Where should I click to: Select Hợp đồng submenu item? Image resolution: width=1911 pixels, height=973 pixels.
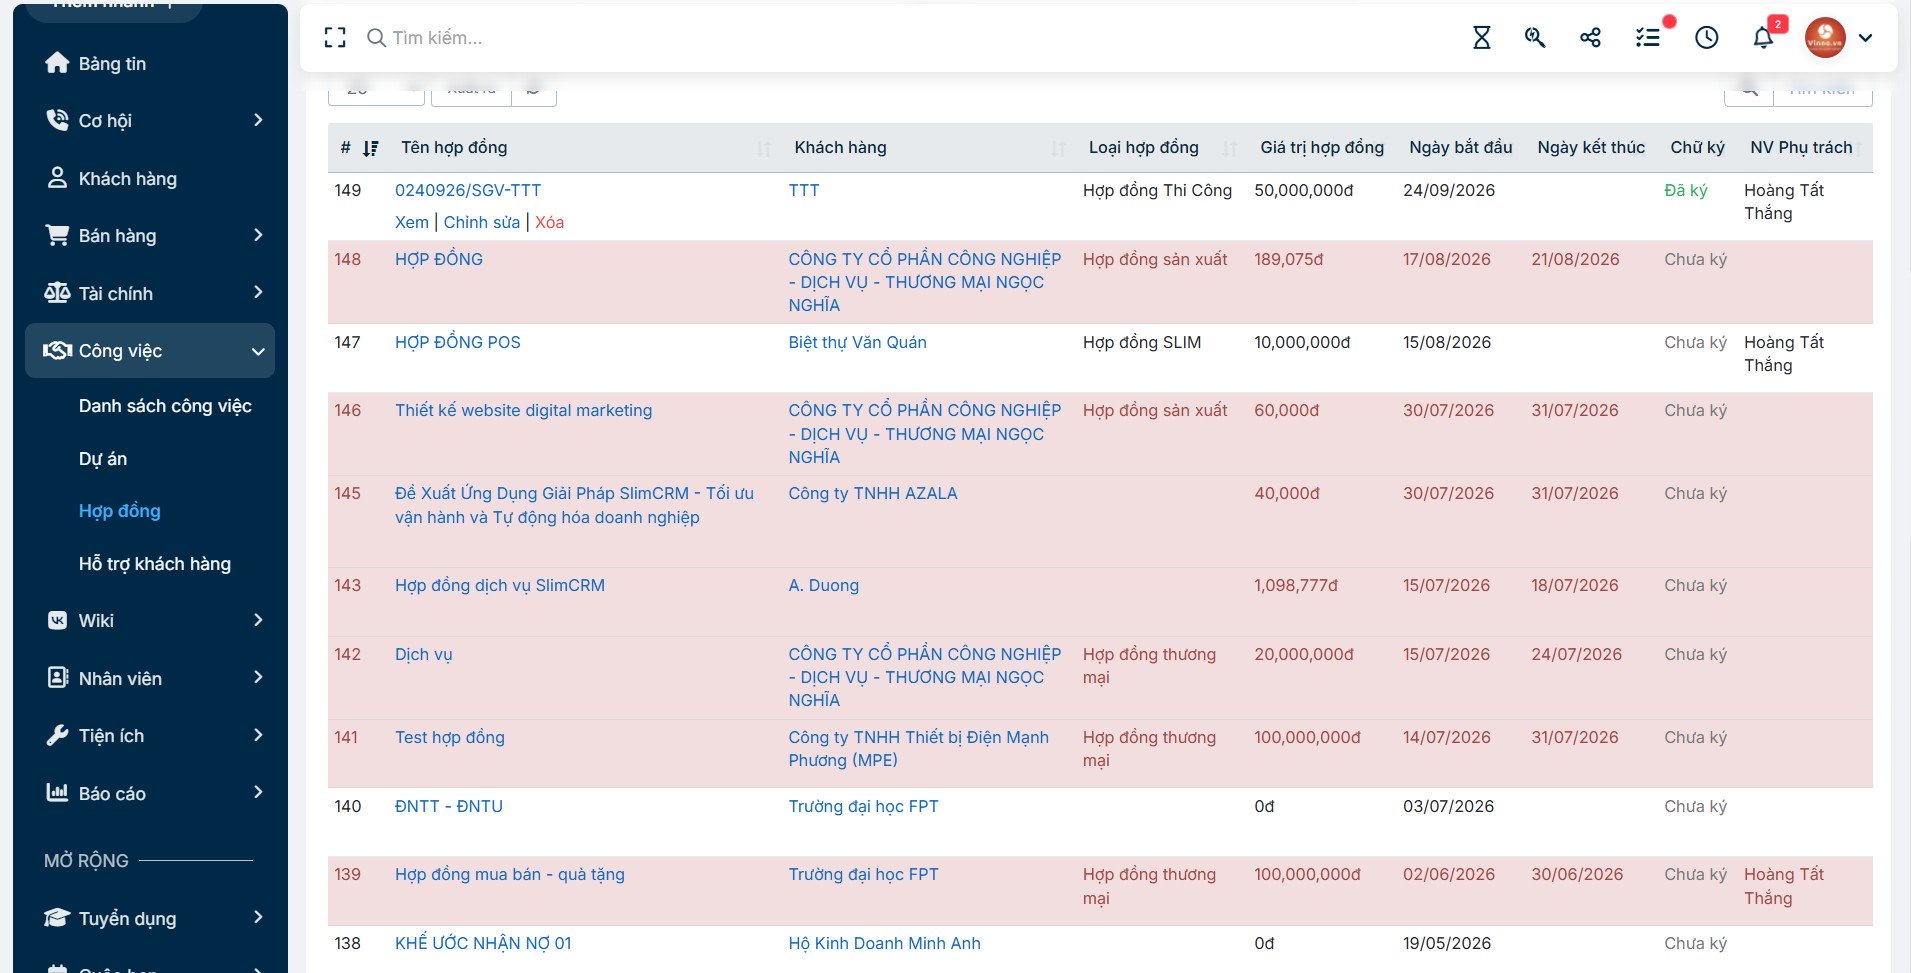coord(120,511)
